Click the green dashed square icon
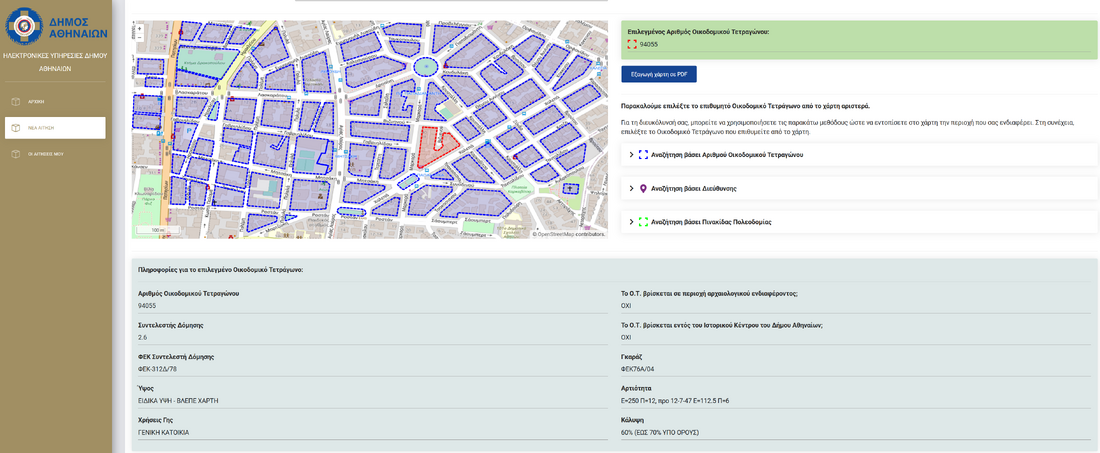The image size is (1100, 453). 643,222
